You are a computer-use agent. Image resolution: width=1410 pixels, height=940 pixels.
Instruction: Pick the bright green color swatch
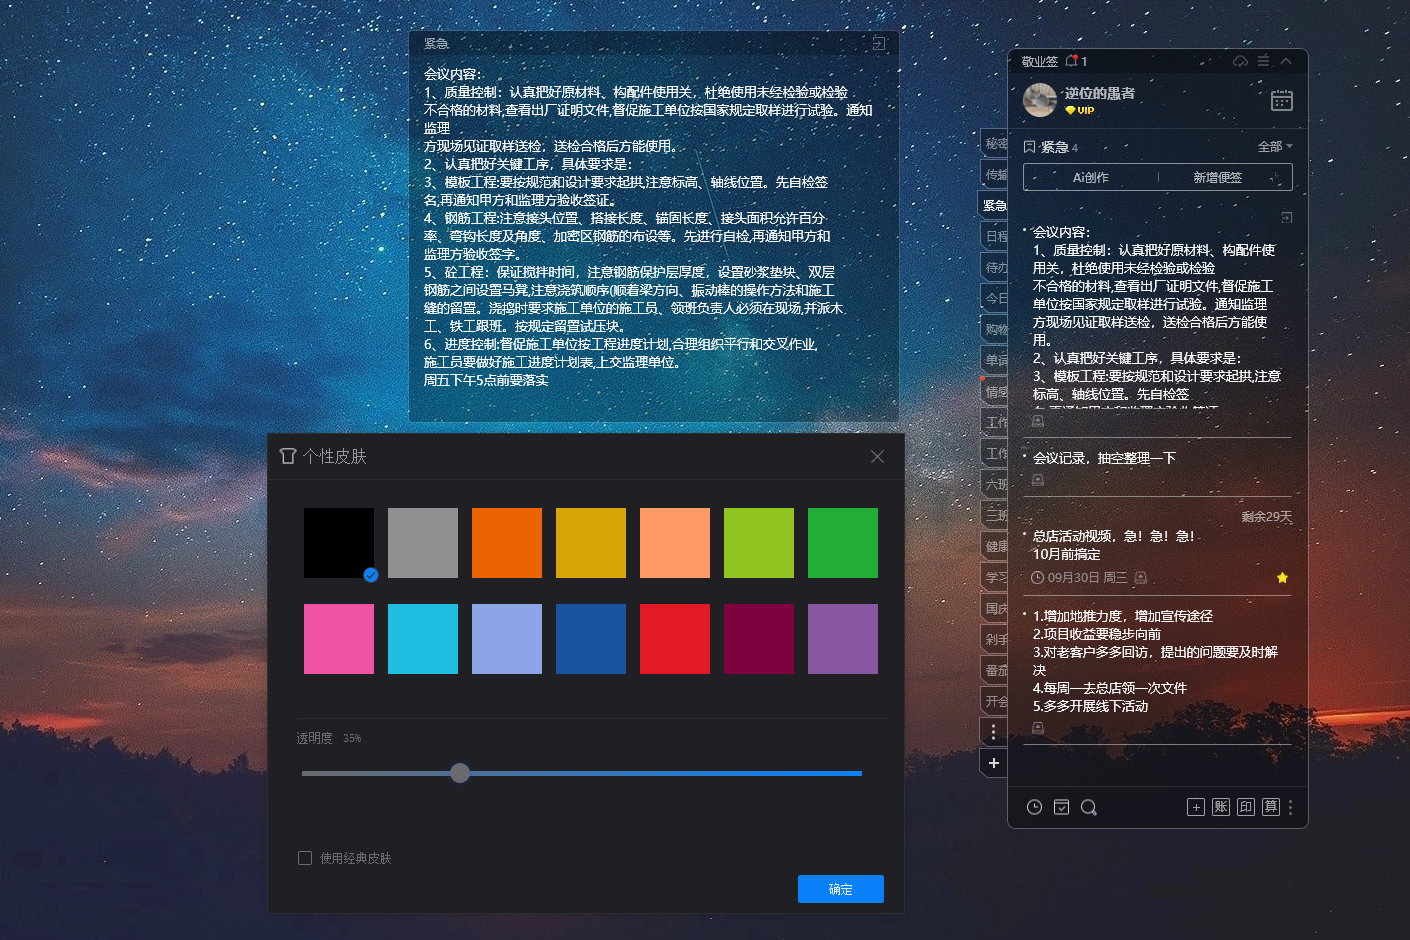pyautogui.click(x=843, y=543)
